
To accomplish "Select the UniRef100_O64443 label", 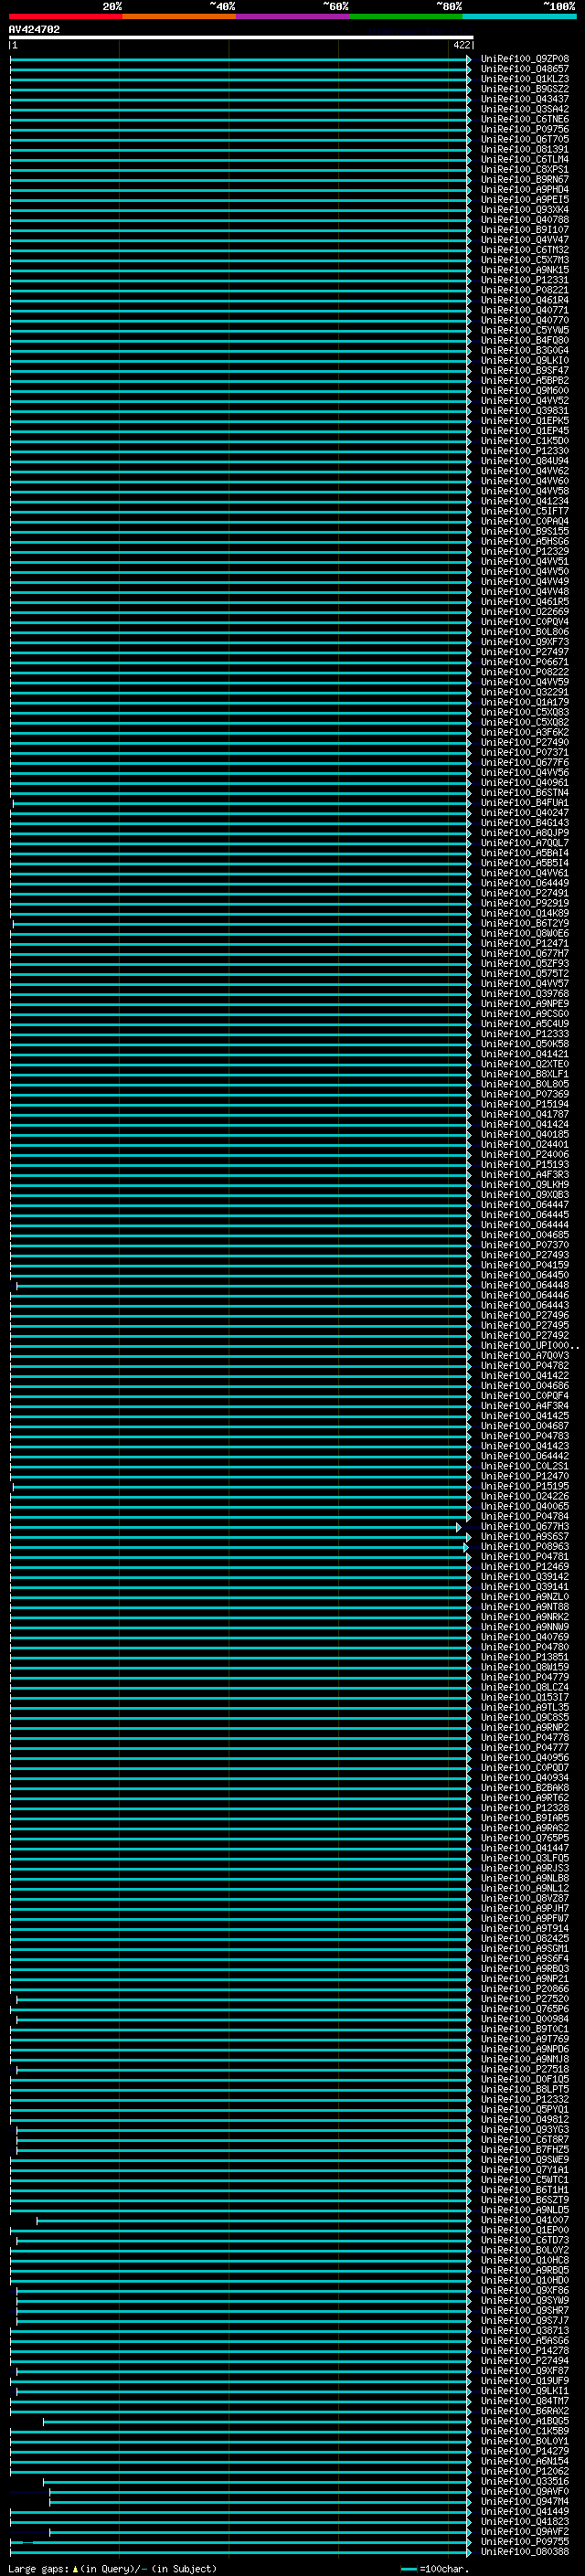I will click(524, 1305).
